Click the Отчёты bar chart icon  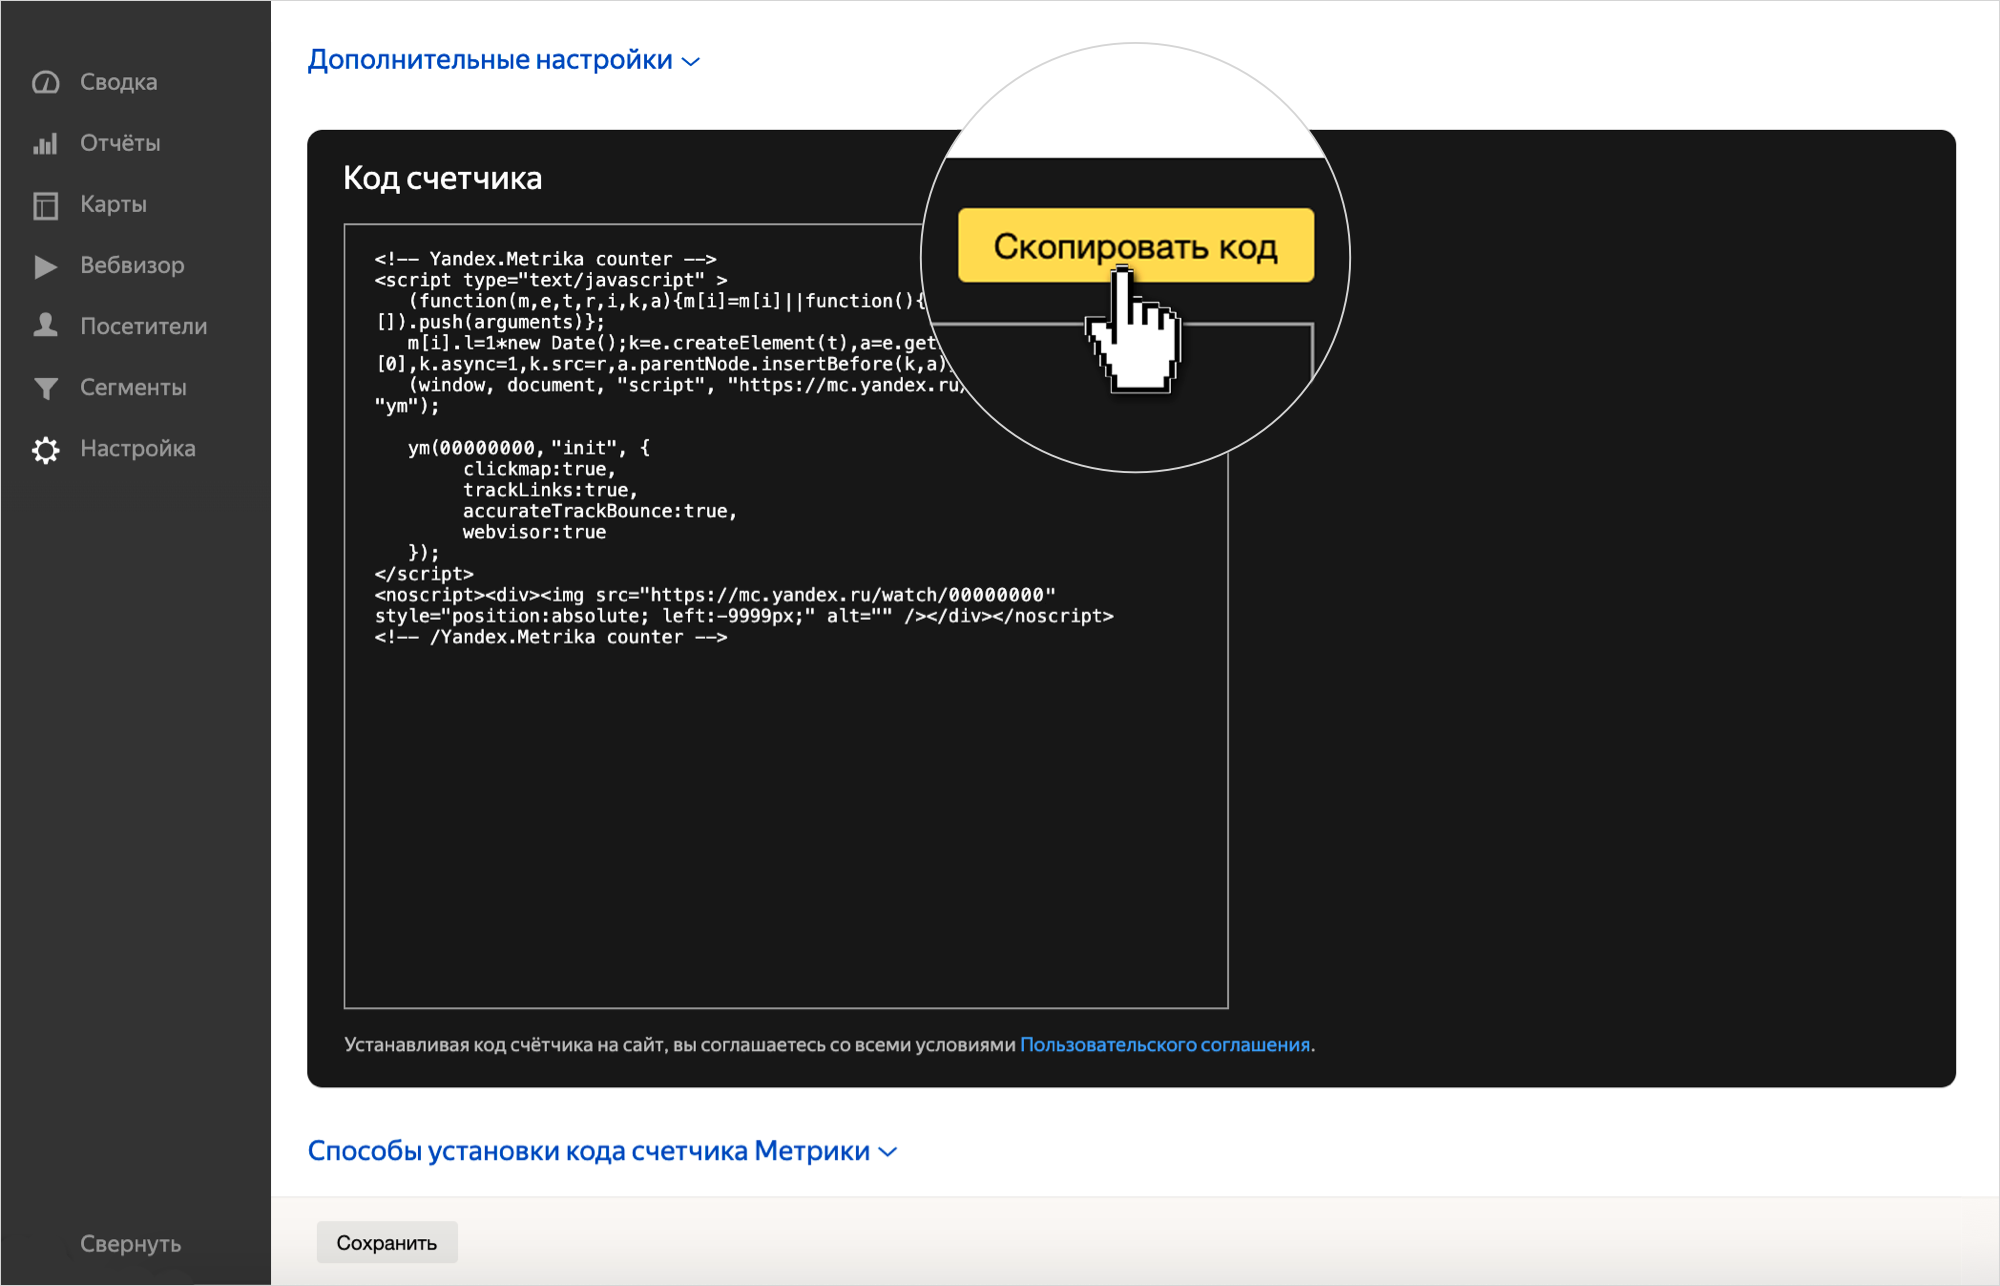[x=46, y=144]
